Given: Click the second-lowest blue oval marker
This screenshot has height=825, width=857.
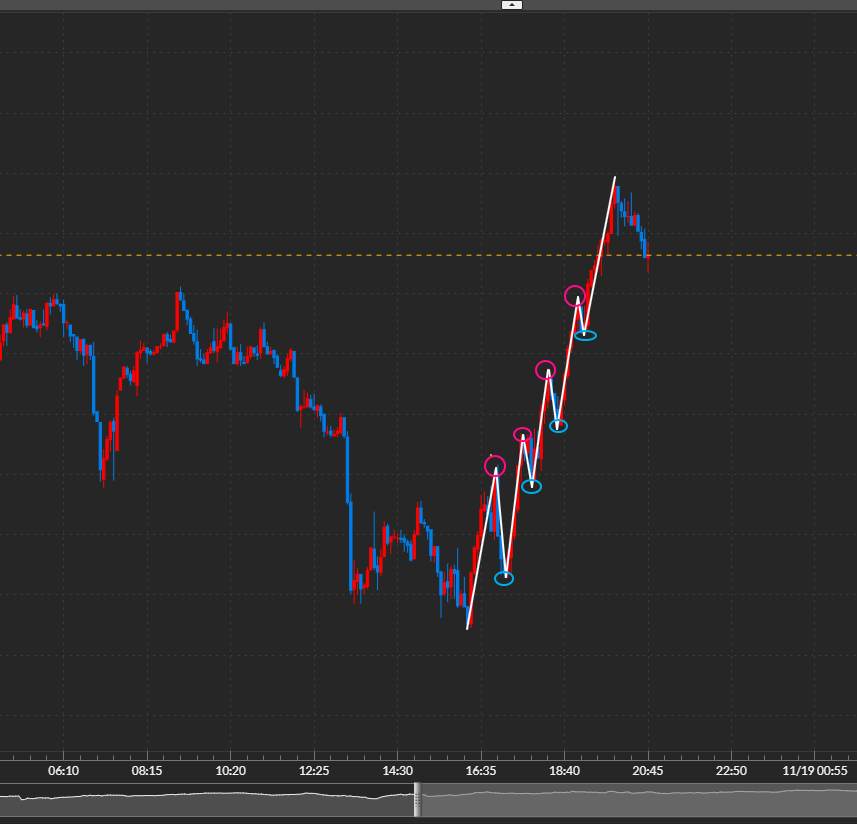Looking at the screenshot, I should coord(532,487).
